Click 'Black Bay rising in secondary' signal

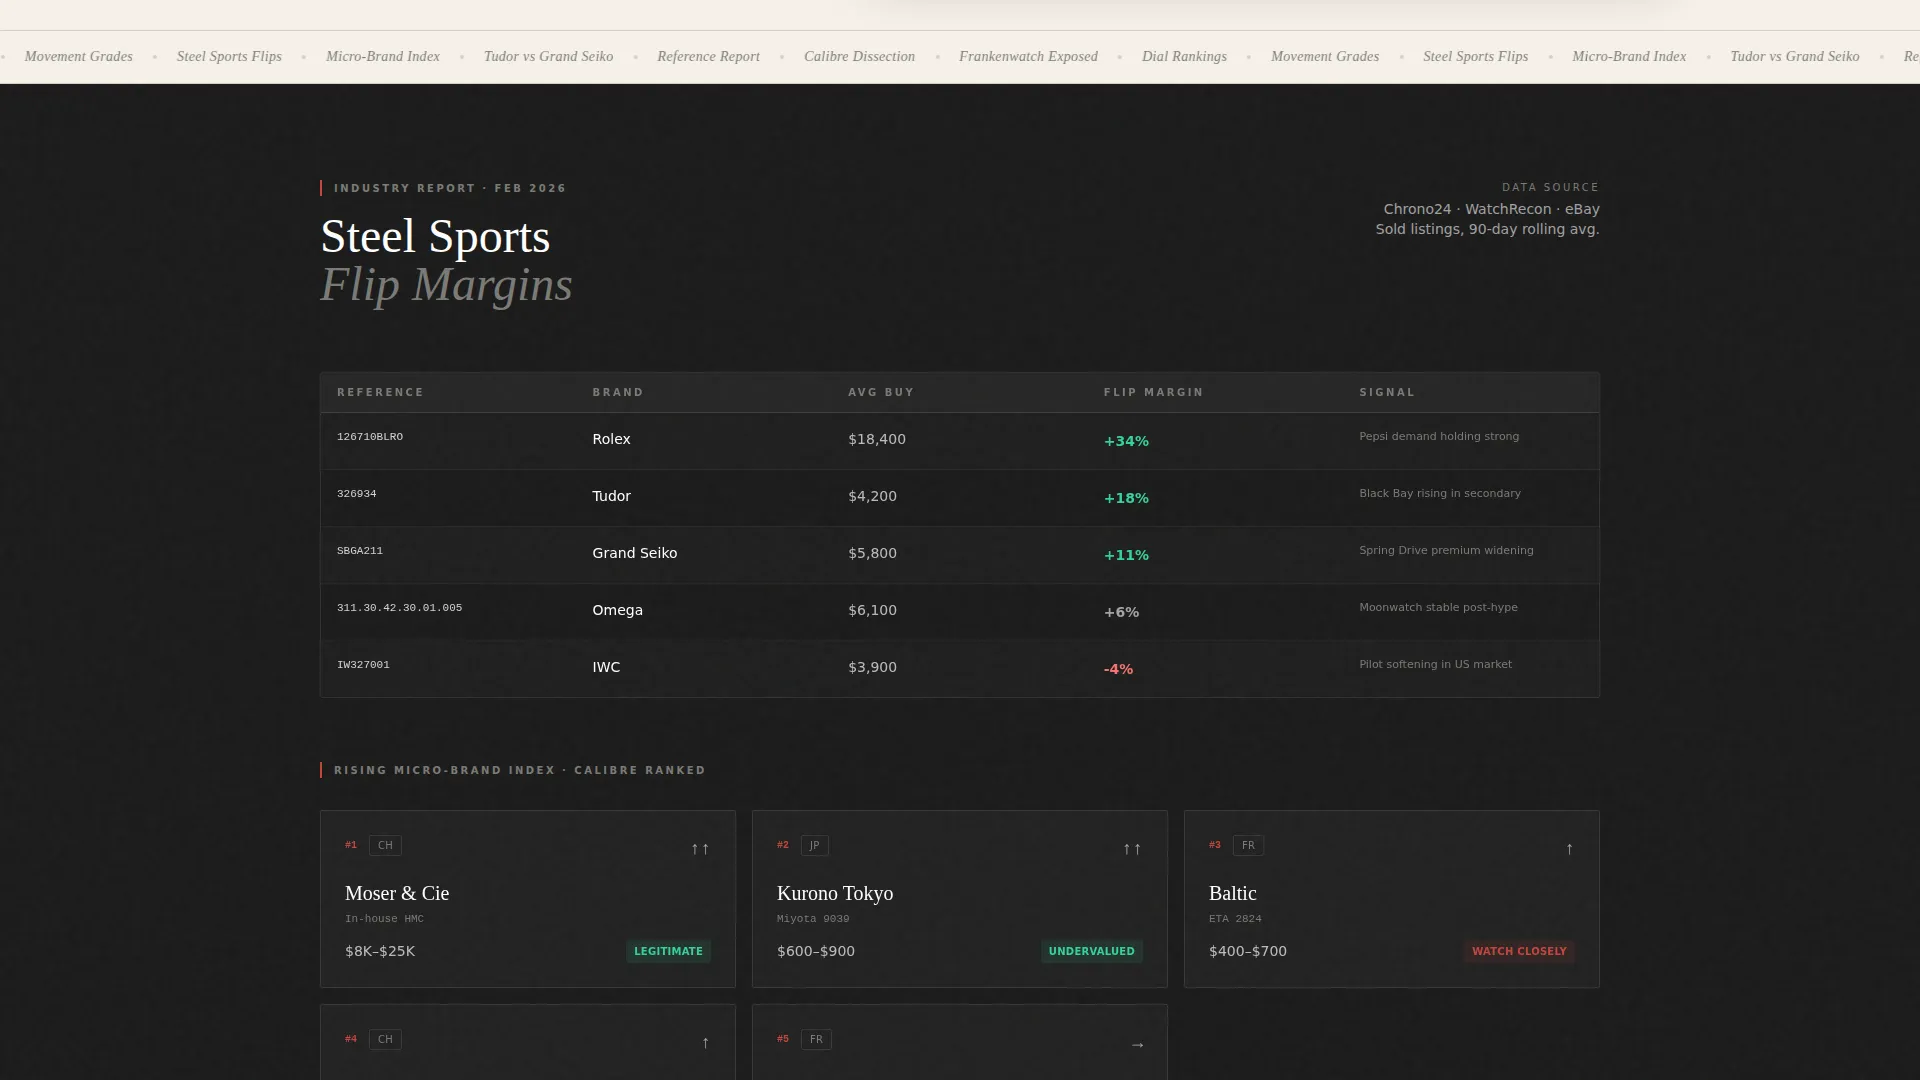(1440, 493)
